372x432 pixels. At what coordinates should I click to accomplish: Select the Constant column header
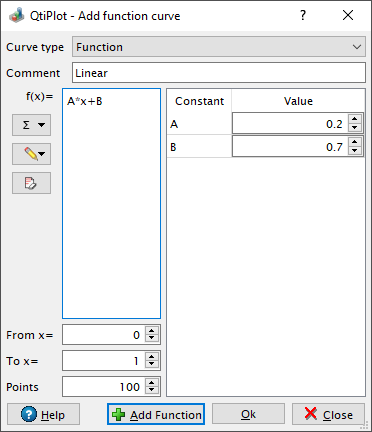[199, 101]
